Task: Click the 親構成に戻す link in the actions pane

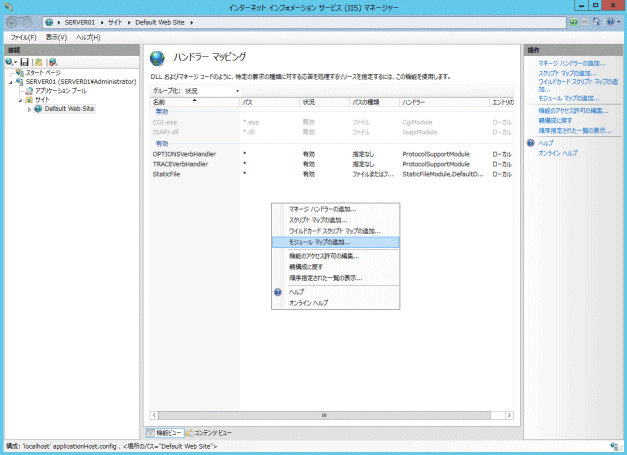Action: point(555,120)
